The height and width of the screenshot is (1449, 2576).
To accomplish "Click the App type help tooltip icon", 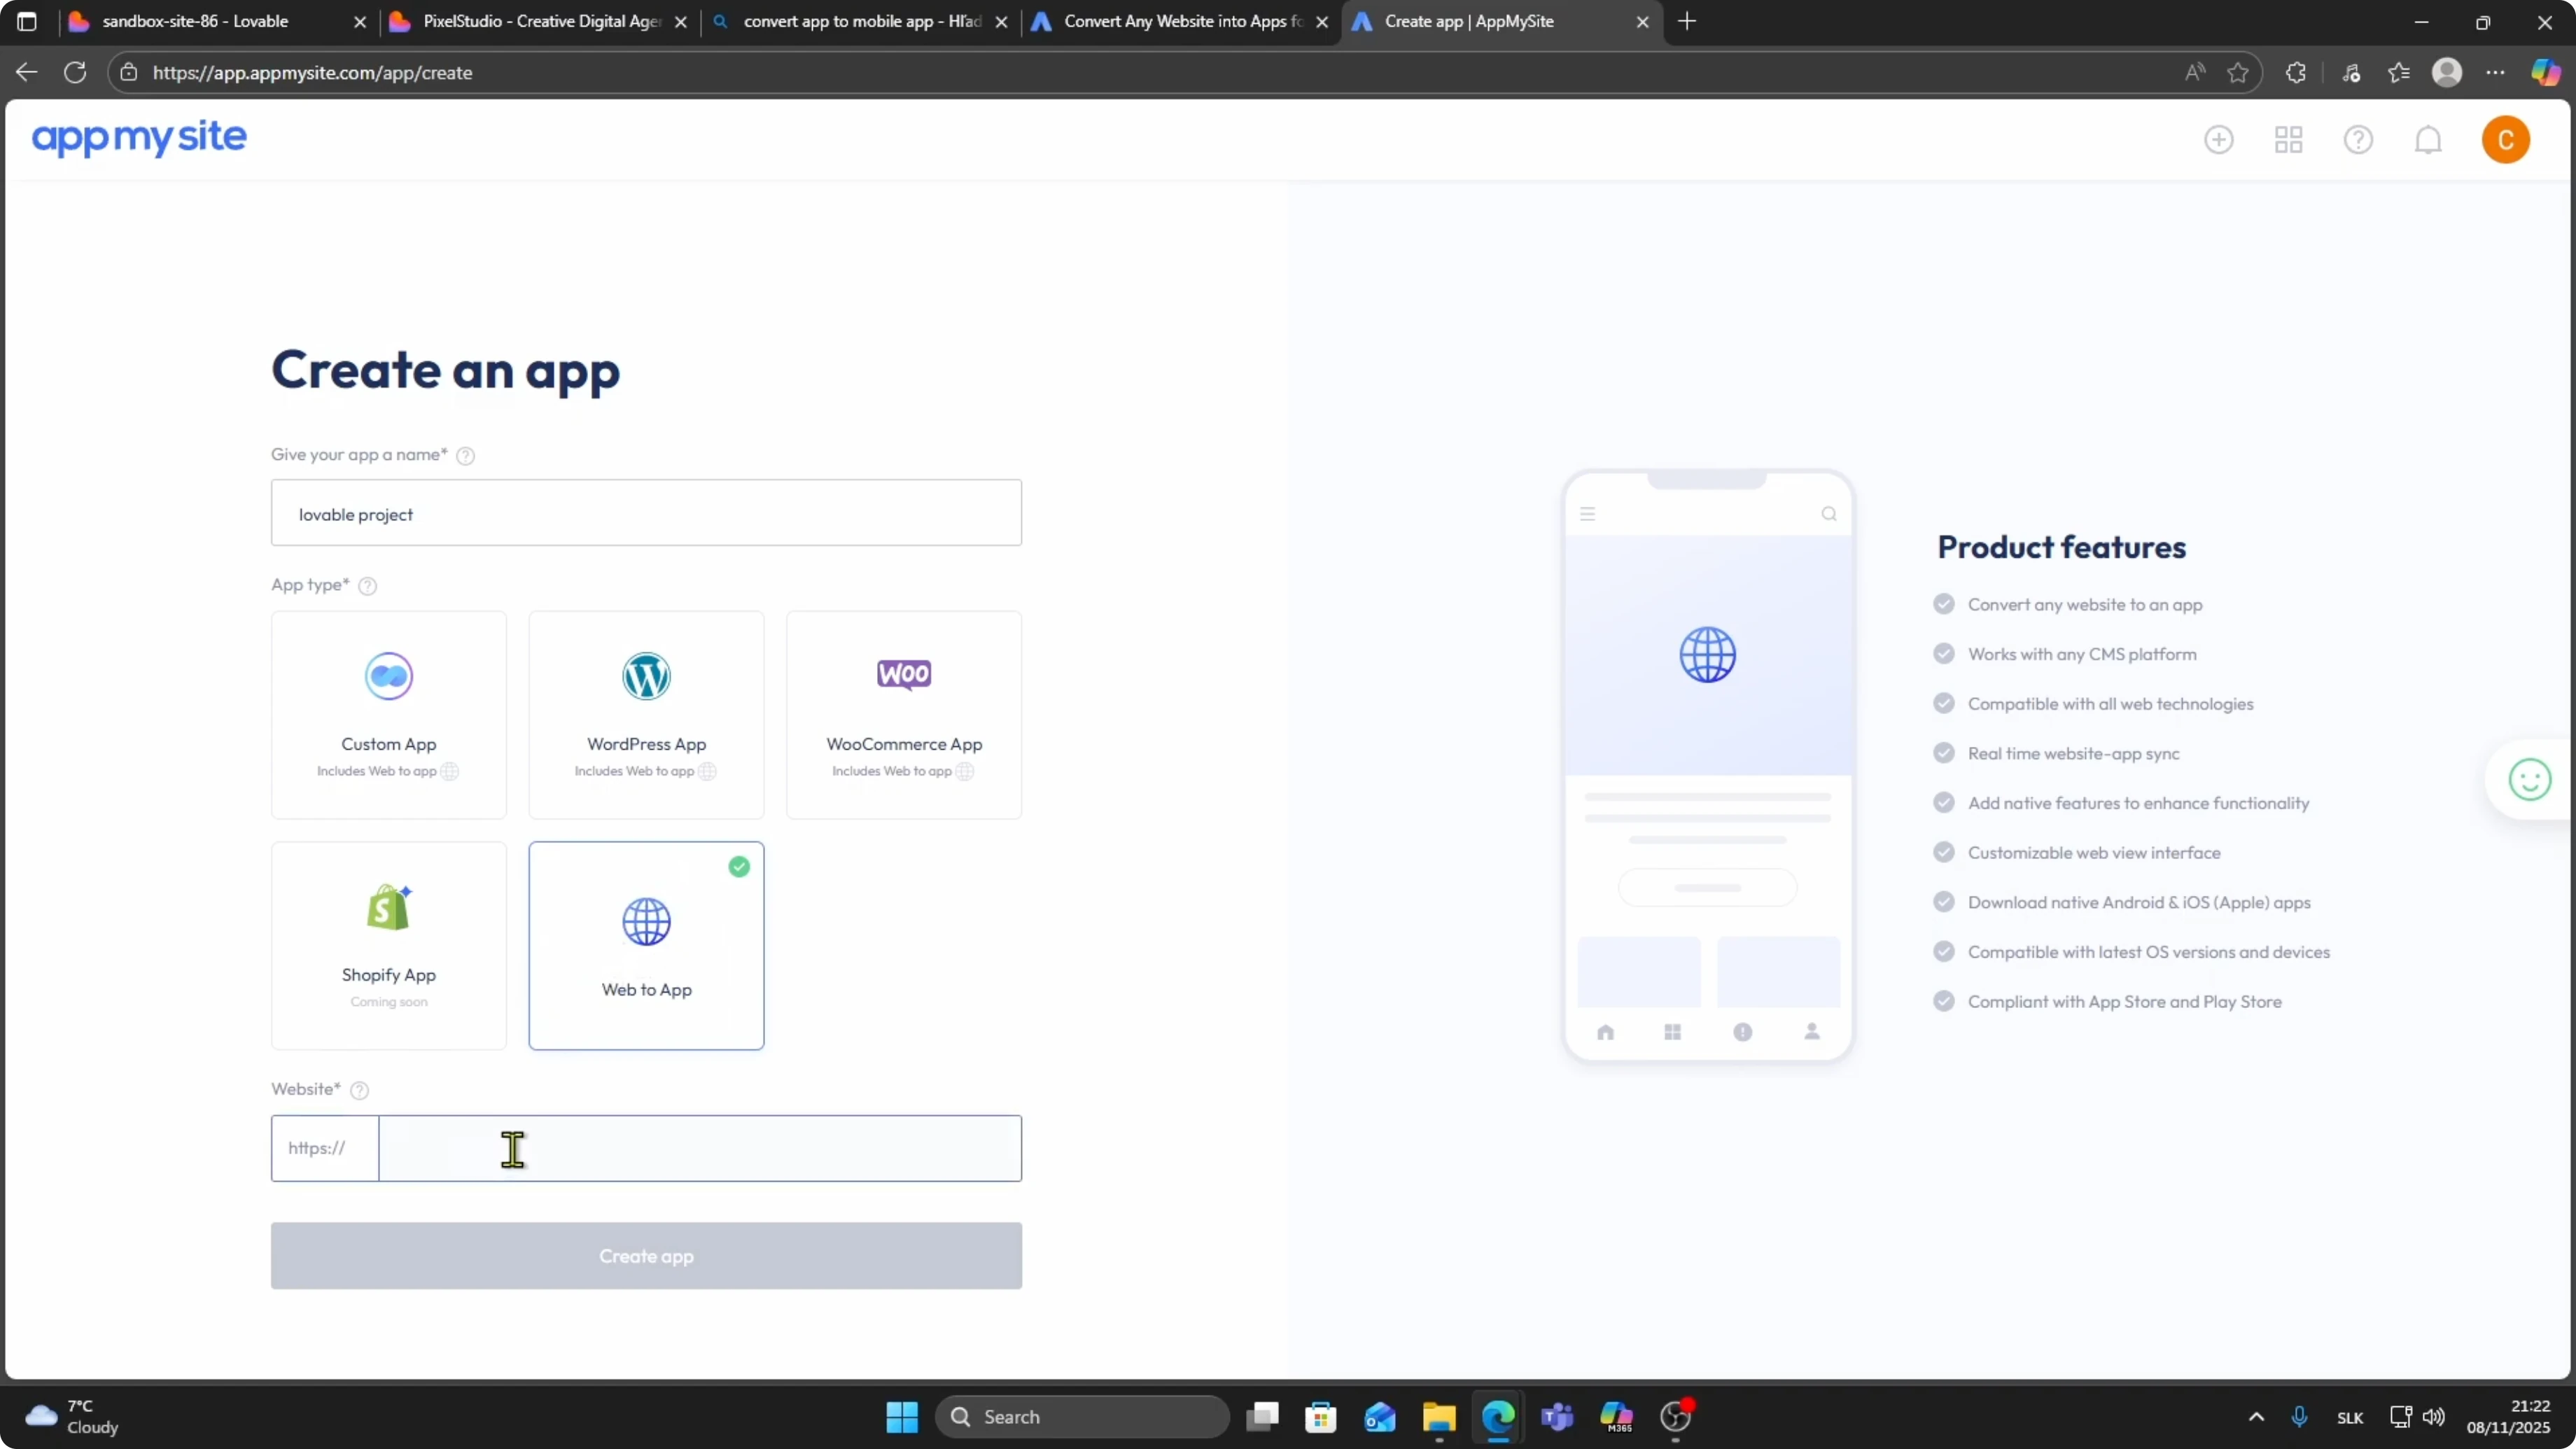I will [x=368, y=586].
